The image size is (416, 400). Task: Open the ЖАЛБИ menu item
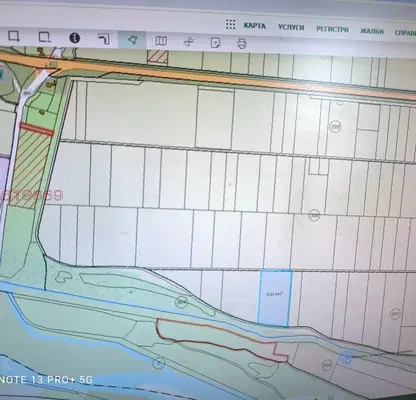pyautogui.click(x=372, y=31)
